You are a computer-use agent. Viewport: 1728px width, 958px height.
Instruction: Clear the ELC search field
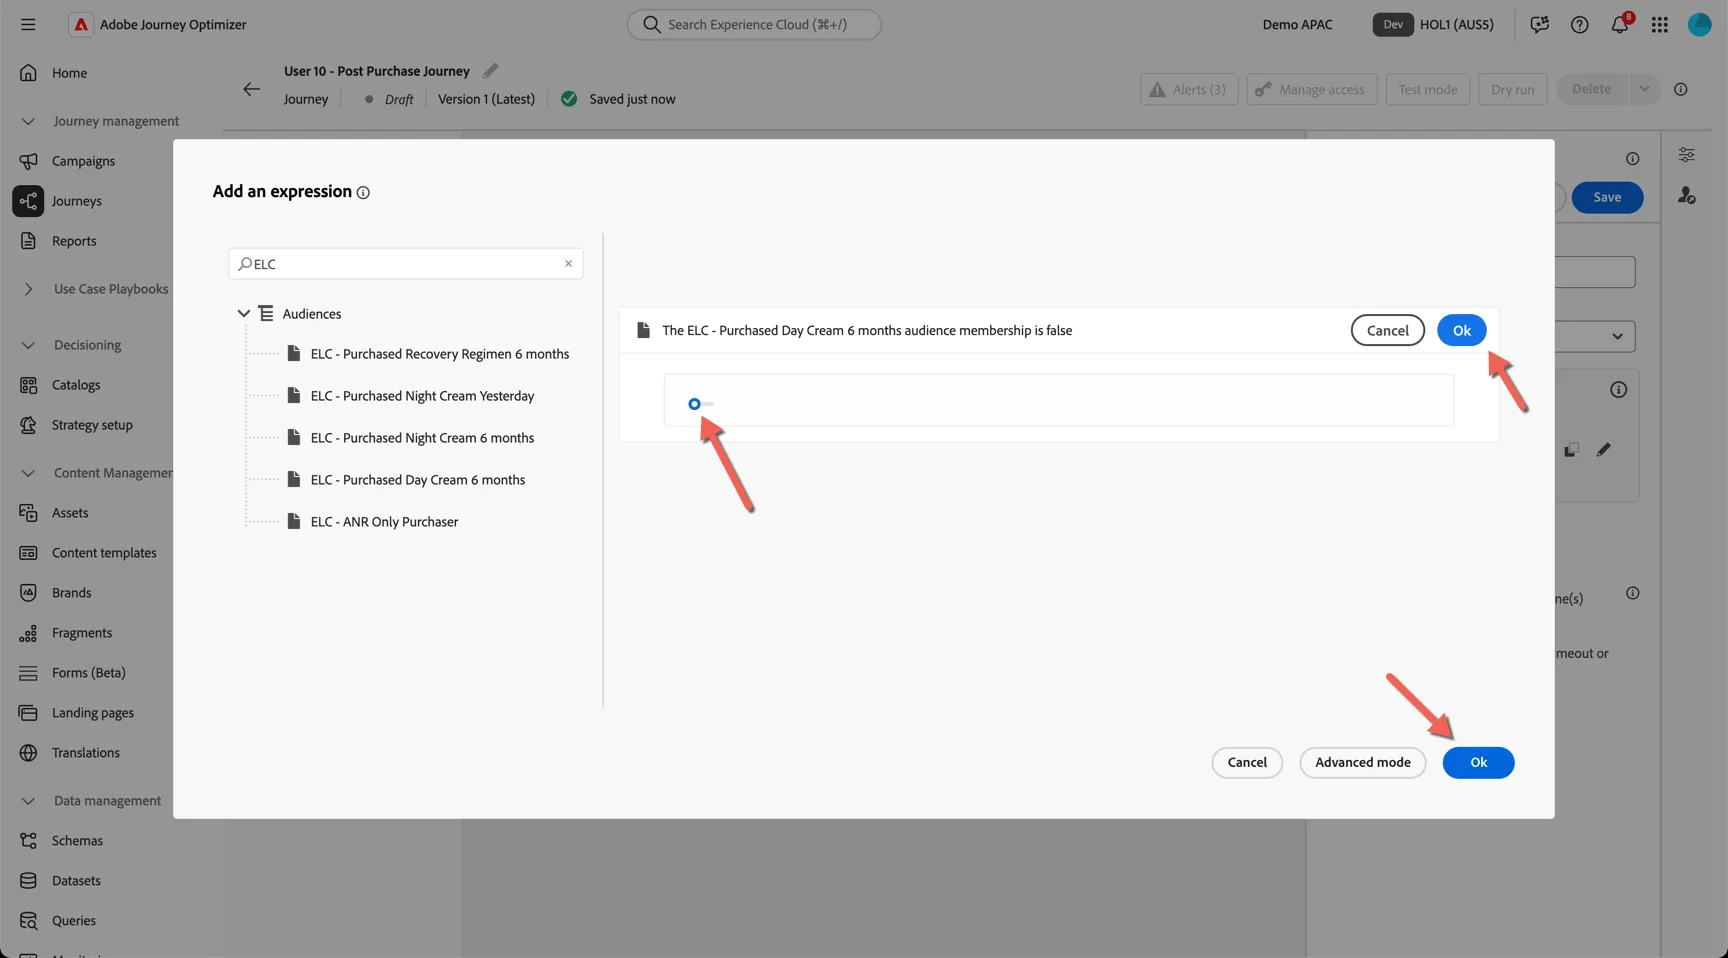568,264
